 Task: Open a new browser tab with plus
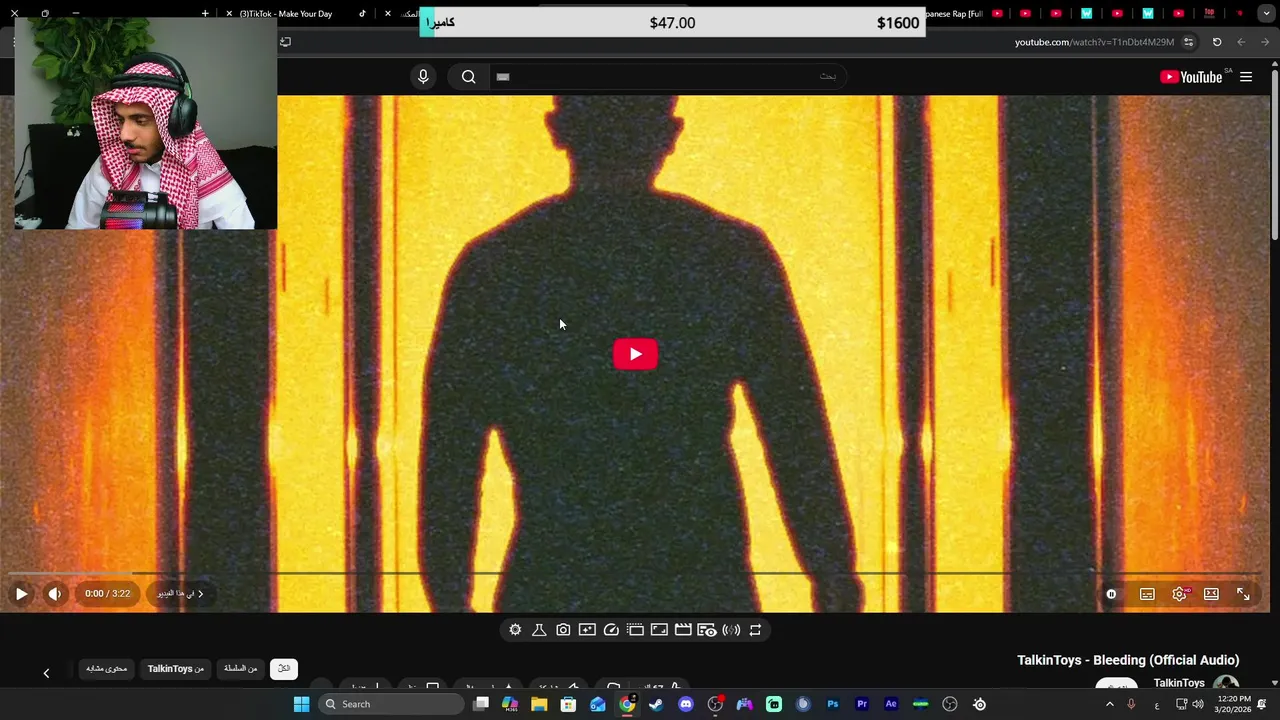(x=205, y=14)
